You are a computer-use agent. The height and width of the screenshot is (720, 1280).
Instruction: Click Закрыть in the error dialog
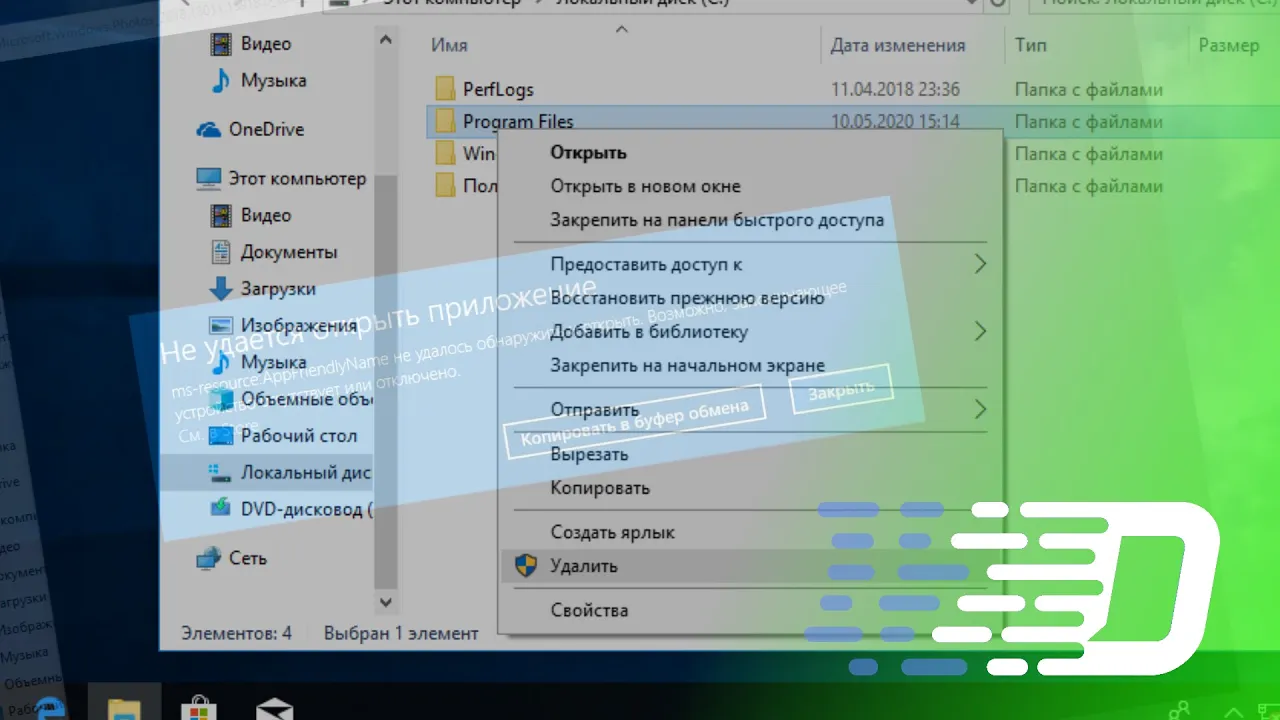[x=841, y=390]
